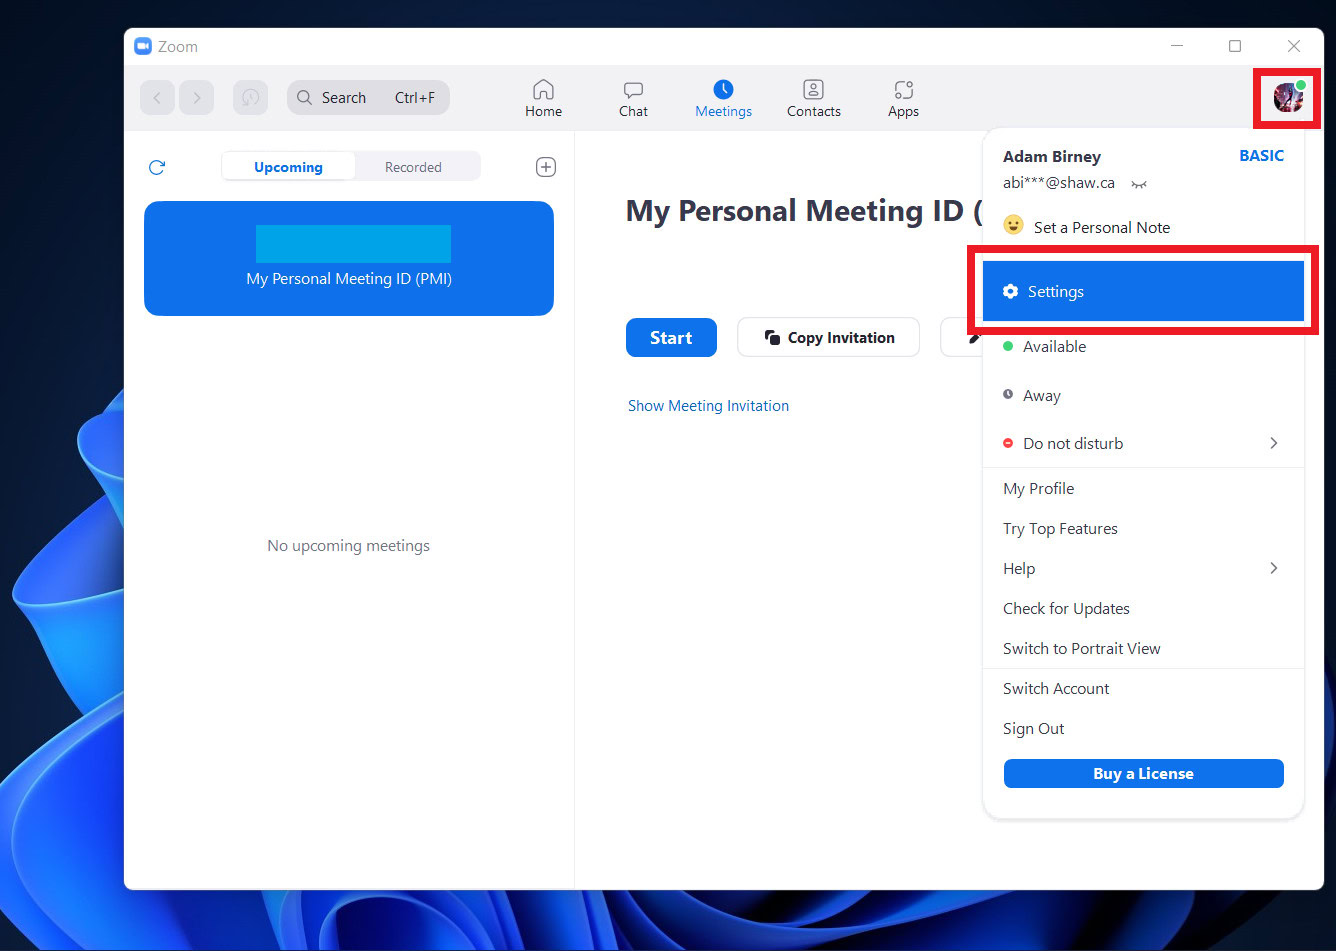Click the profile avatar picture
Viewport: 1336px width, 951px height.
[1287, 98]
